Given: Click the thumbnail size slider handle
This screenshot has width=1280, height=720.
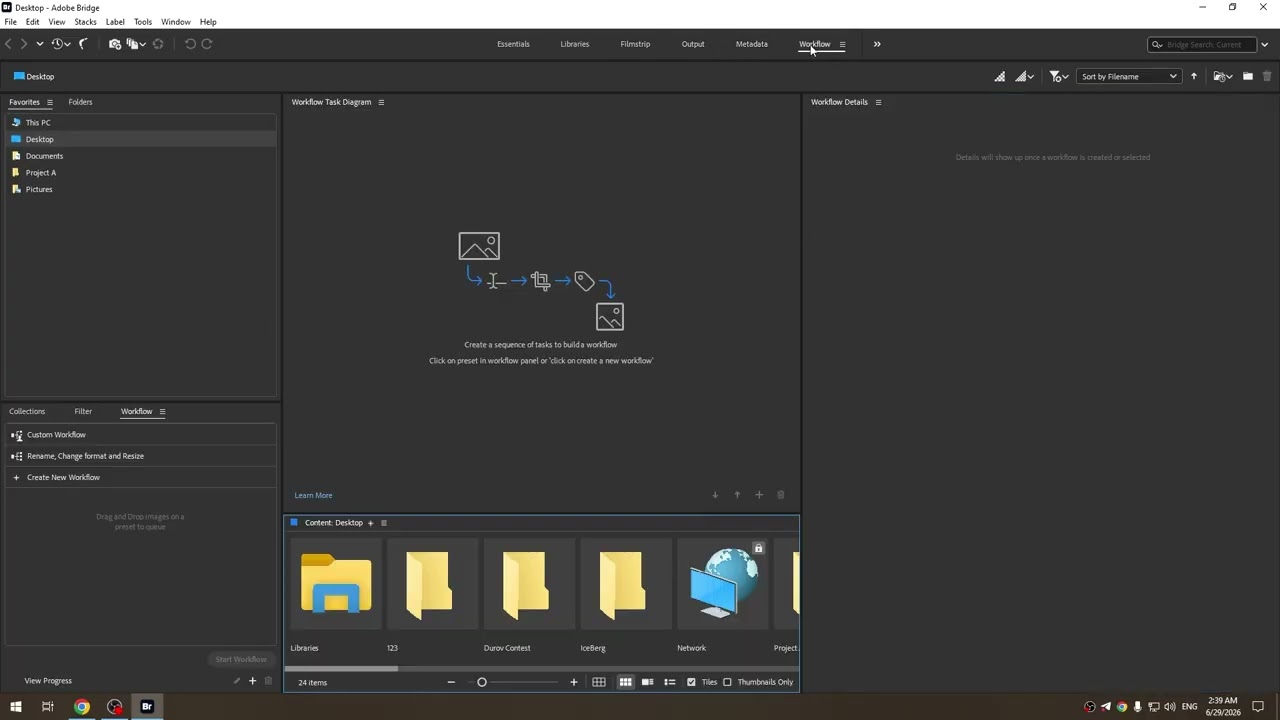Looking at the screenshot, I should (x=482, y=682).
